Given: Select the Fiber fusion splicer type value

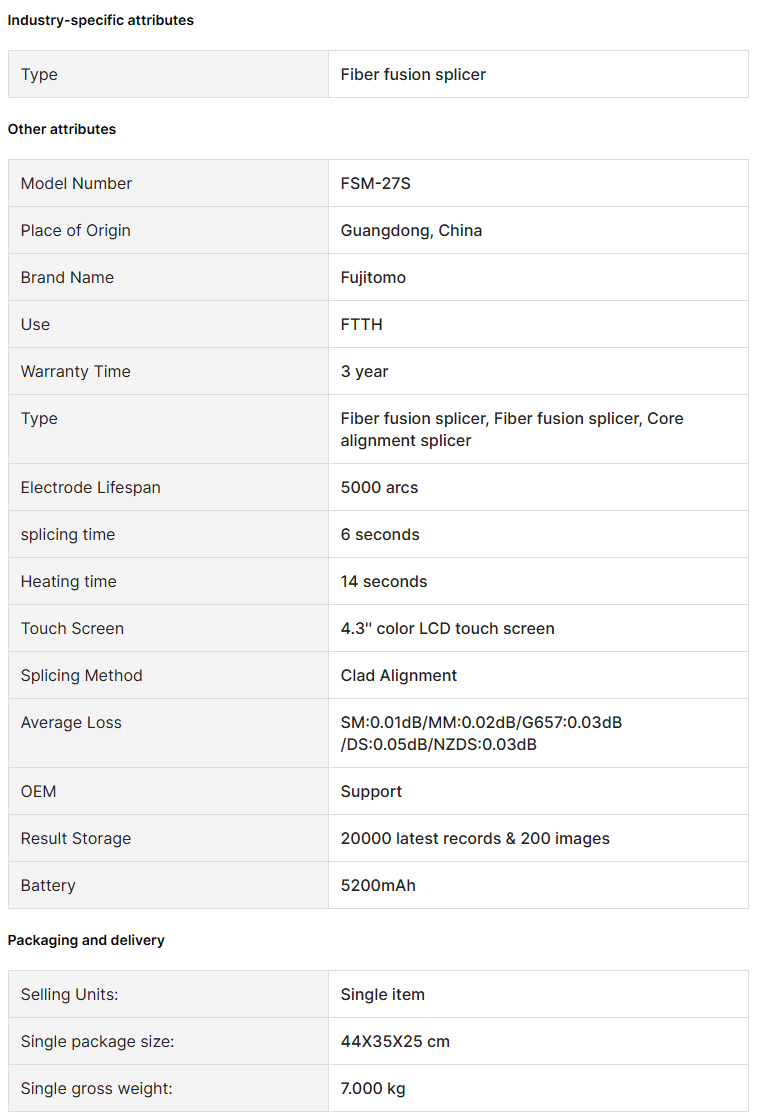Looking at the screenshot, I should click(x=413, y=74).
